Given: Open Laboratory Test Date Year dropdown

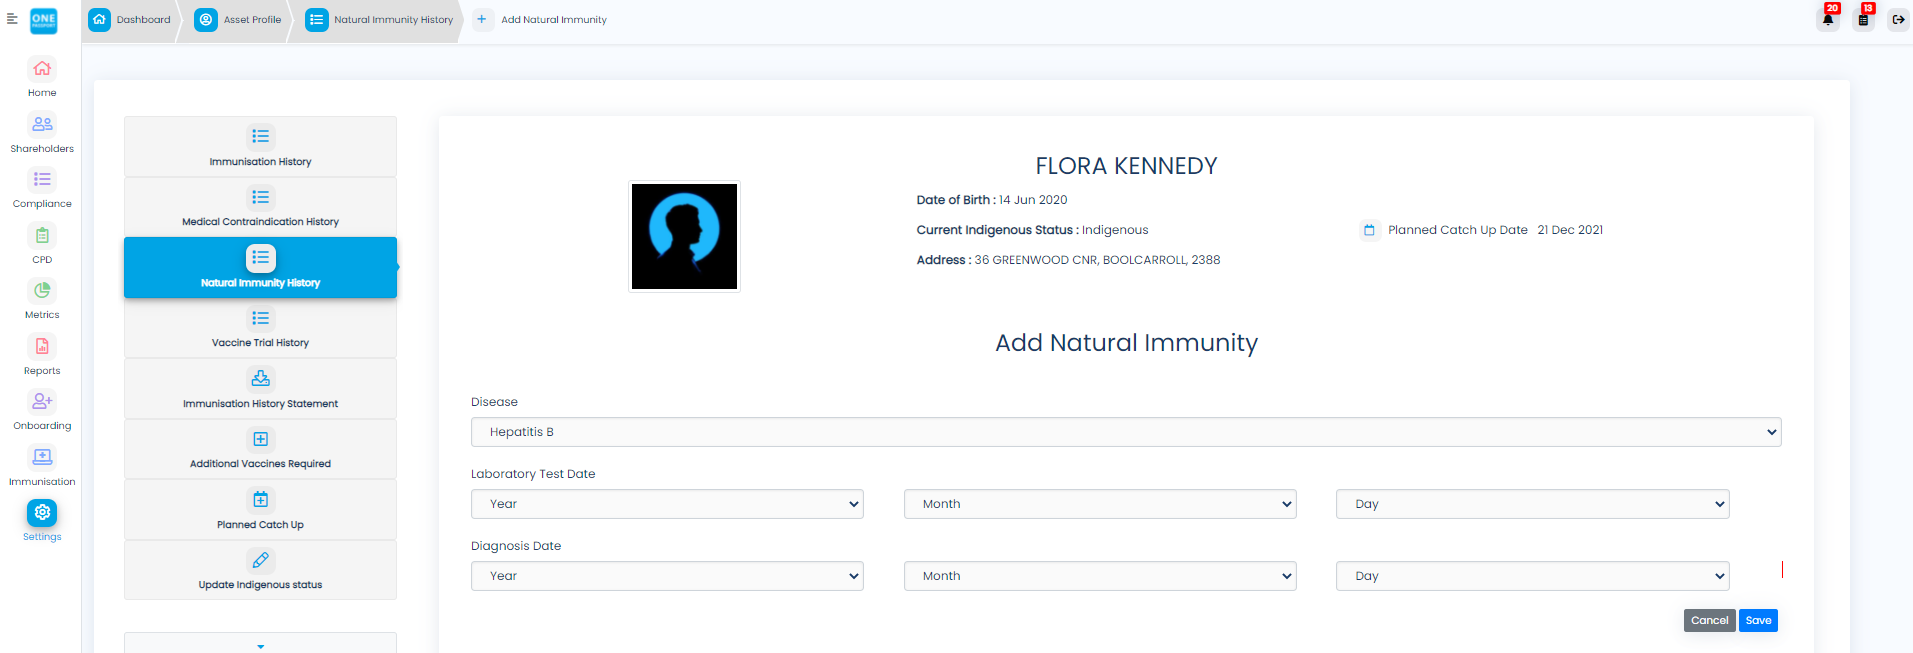Looking at the screenshot, I should 667,504.
